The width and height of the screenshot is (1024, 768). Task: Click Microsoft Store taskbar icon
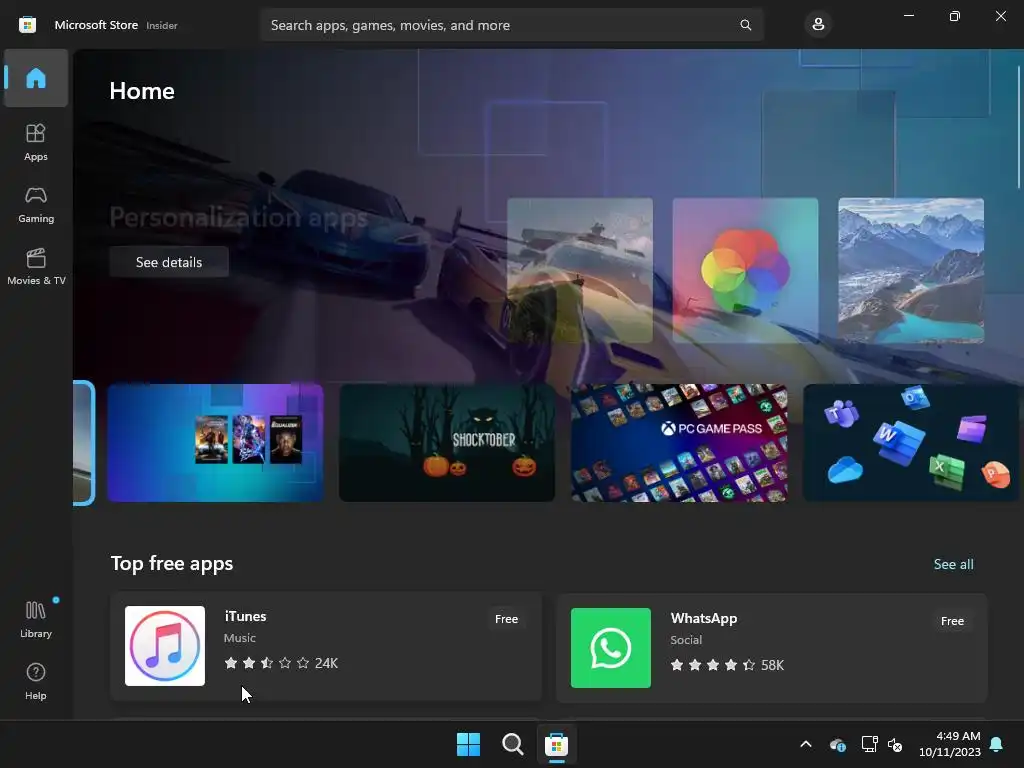point(556,744)
